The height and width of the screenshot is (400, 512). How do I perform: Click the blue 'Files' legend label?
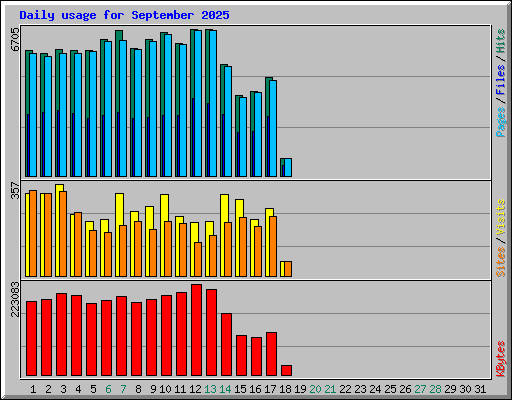[501, 80]
